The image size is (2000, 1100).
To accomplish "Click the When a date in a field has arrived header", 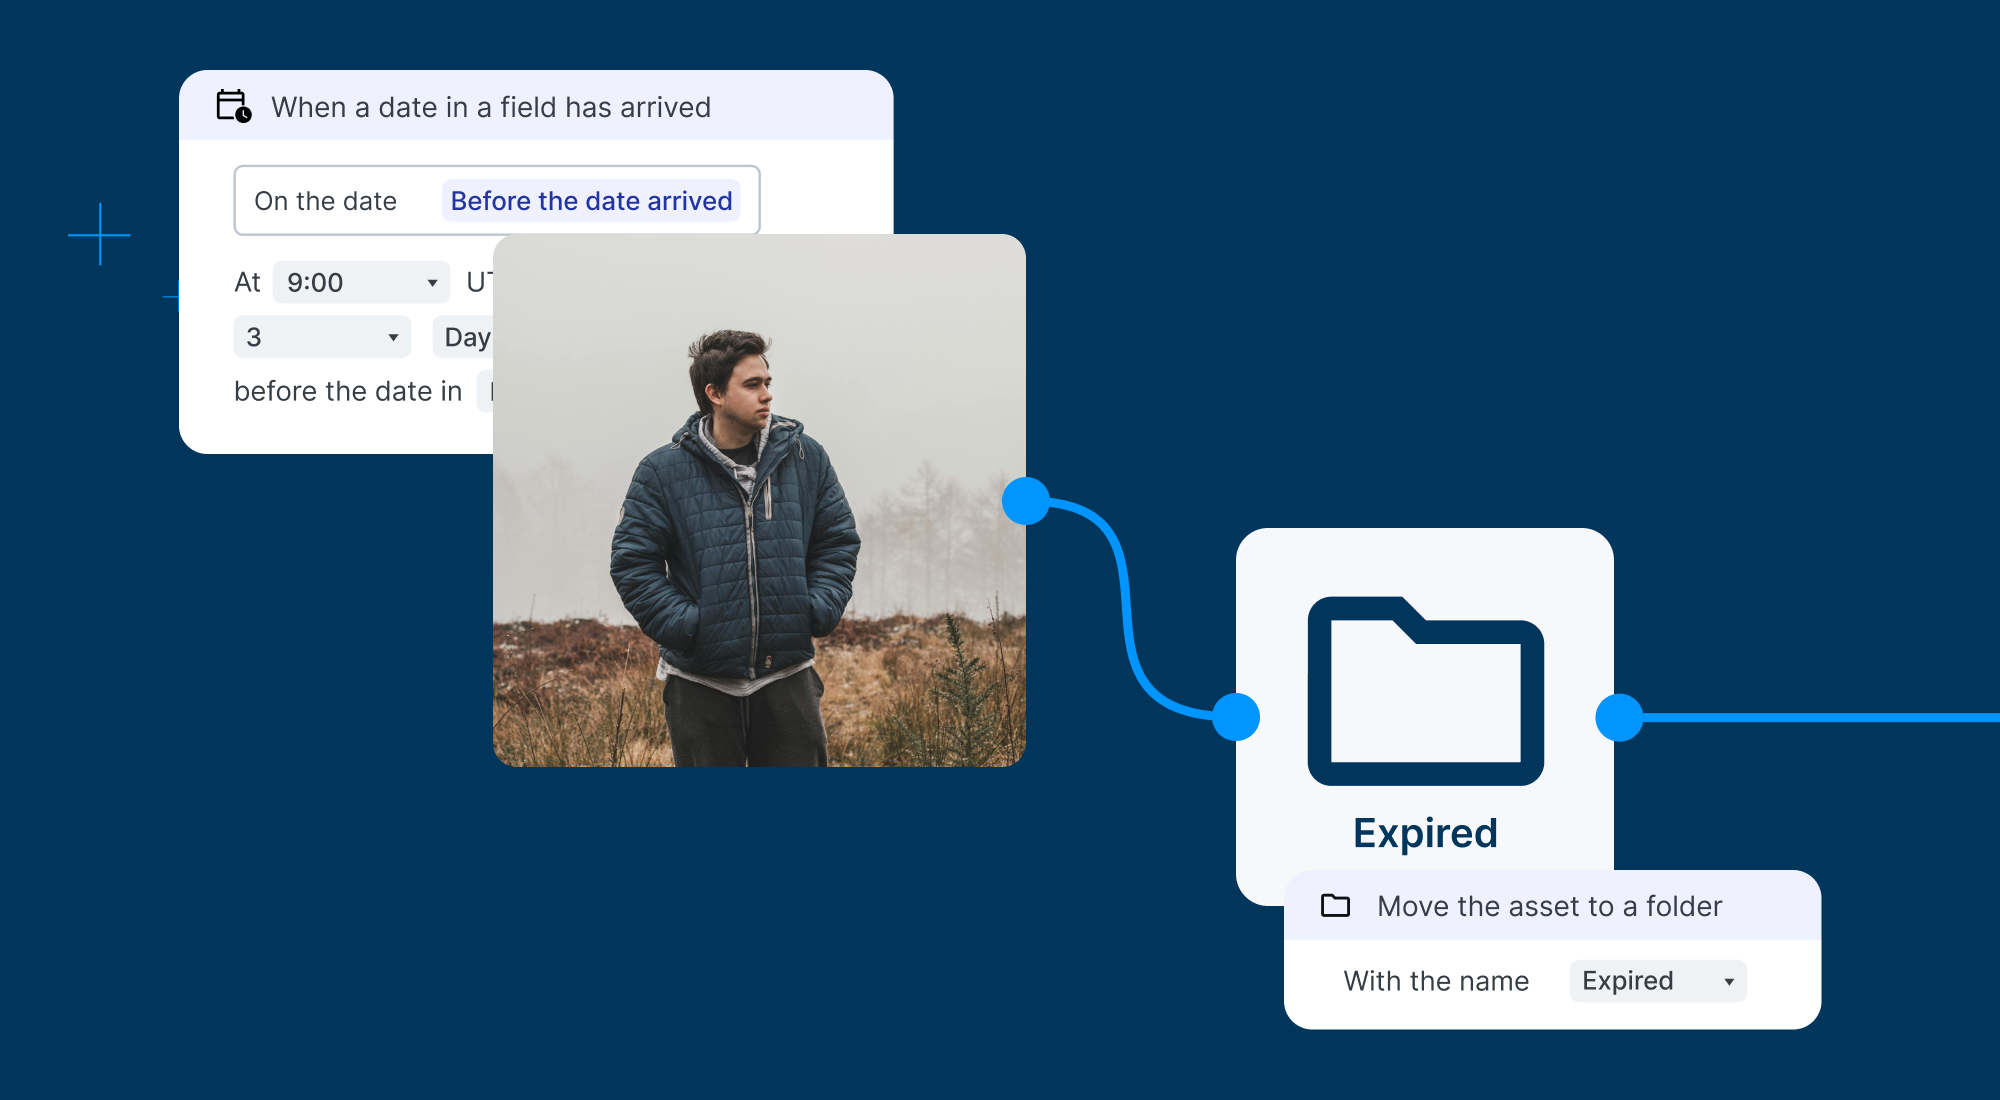I will (492, 107).
